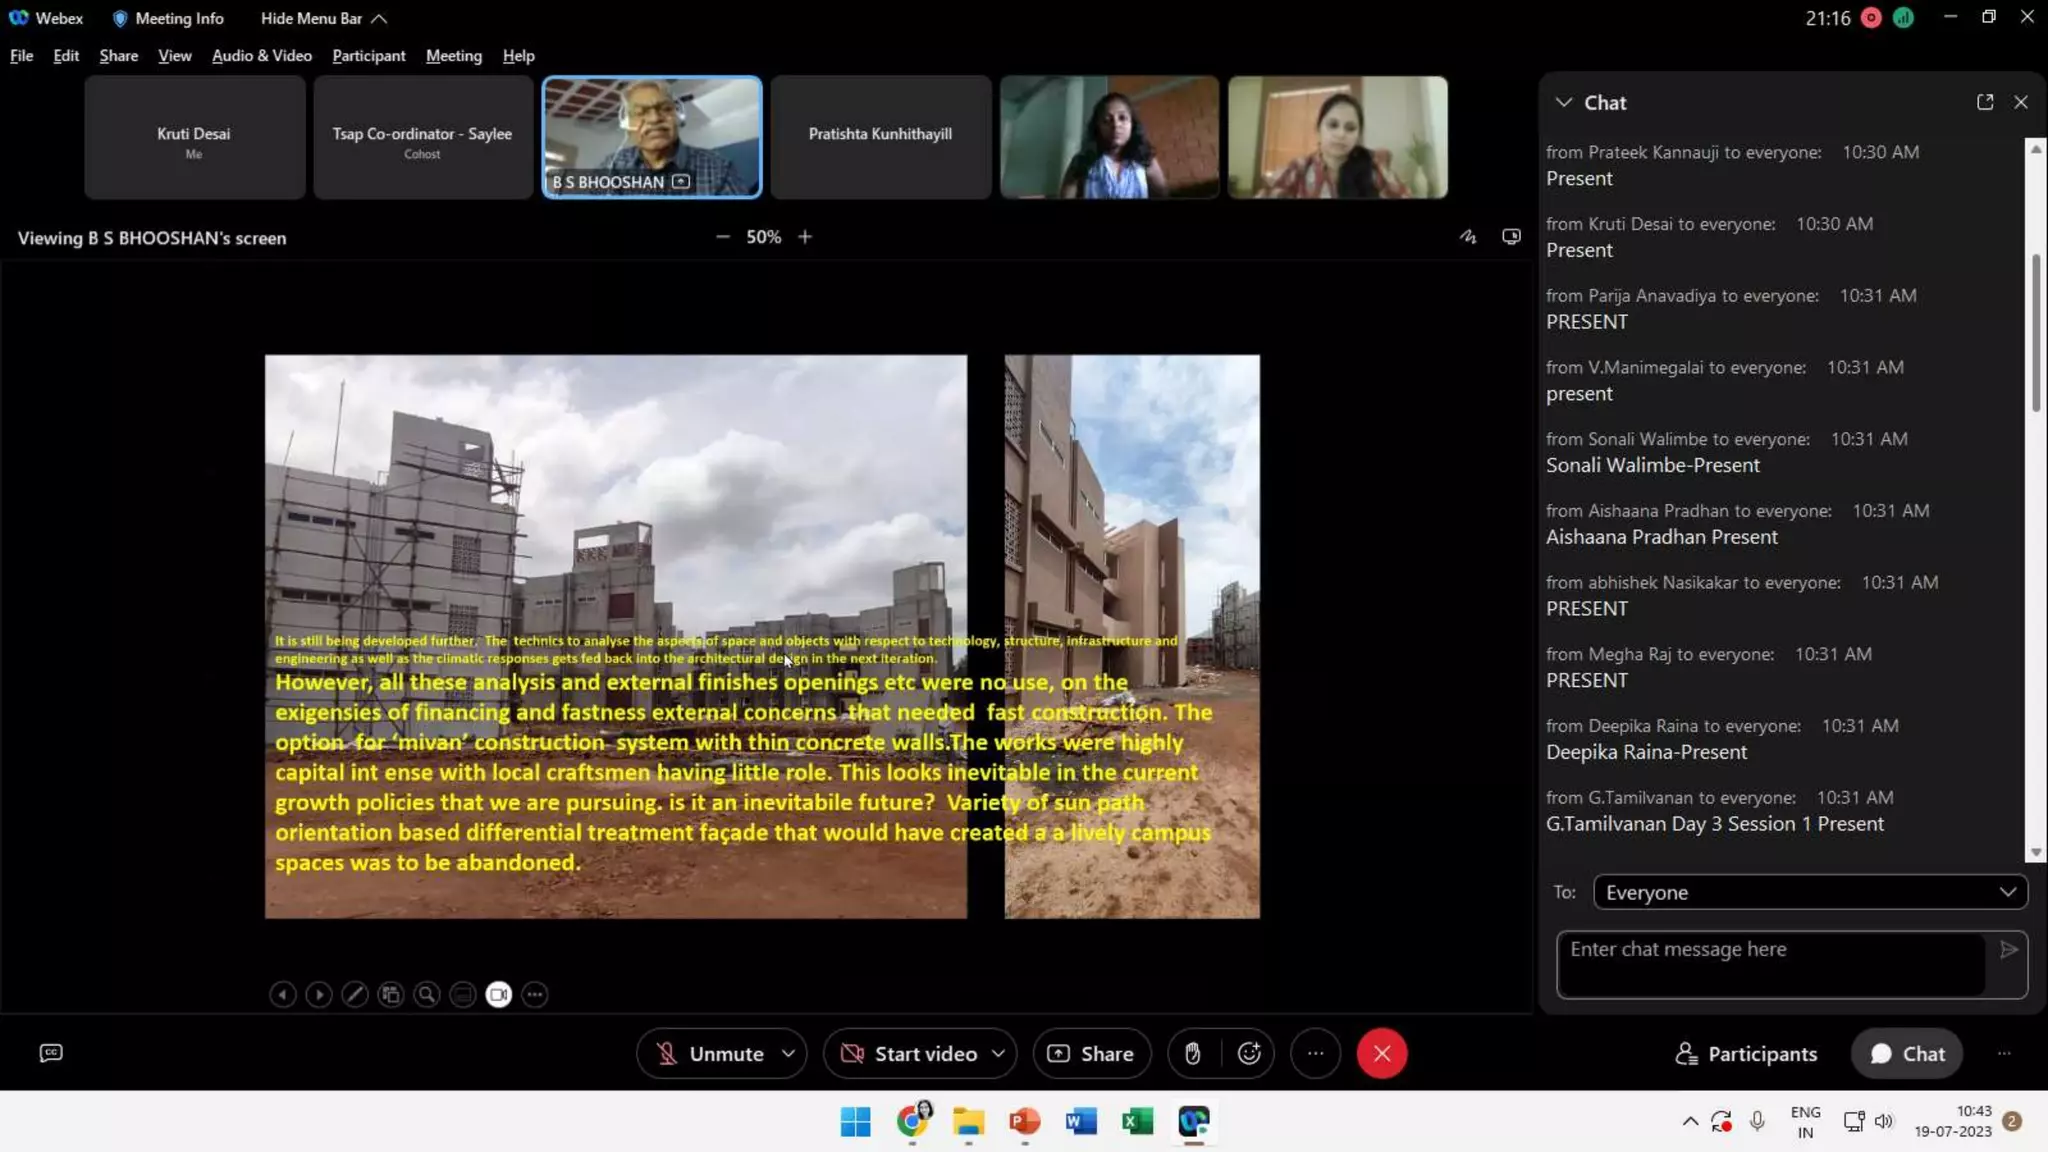Click the closed captions icon
The image size is (2048, 1152).
pyautogui.click(x=51, y=1052)
